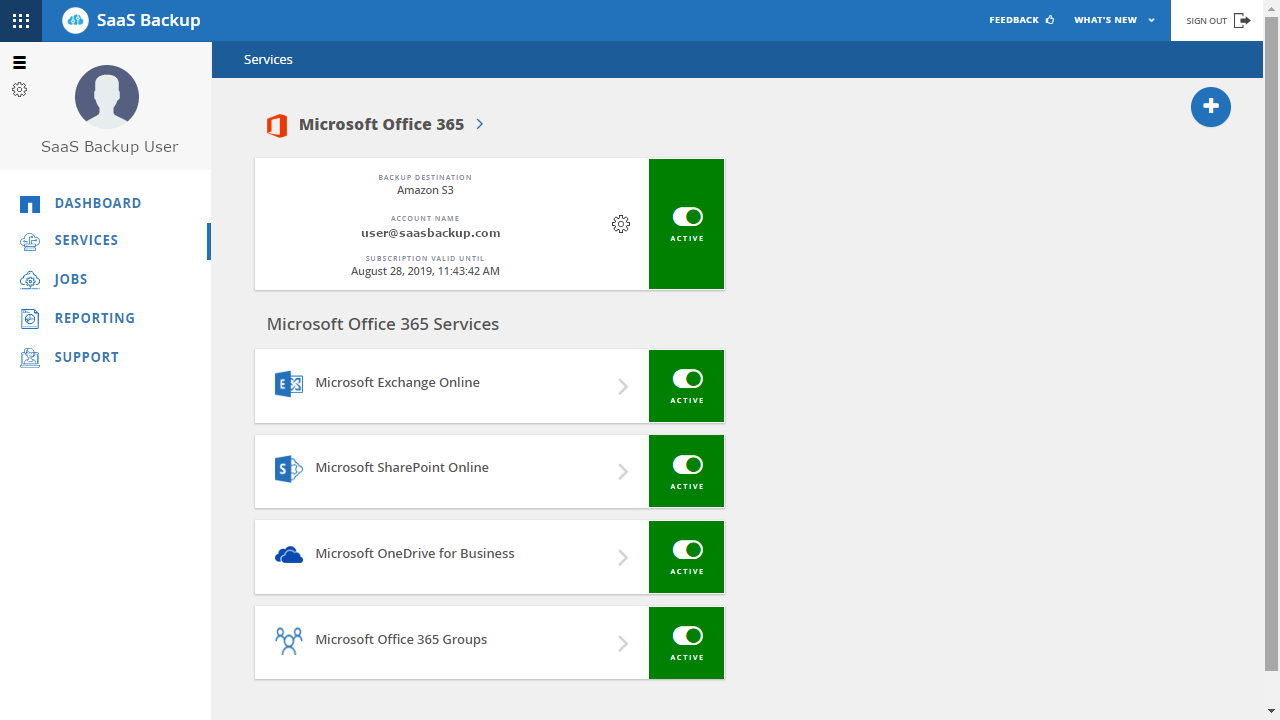Click the Microsoft Office 365 Services heading
This screenshot has height=720, width=1280.
tap(383, 324)
